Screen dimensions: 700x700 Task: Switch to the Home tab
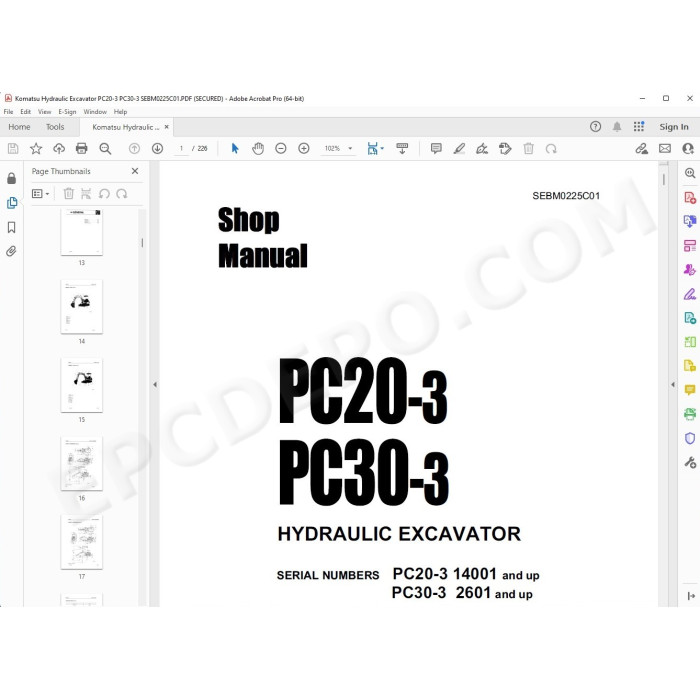coord(19,127)
